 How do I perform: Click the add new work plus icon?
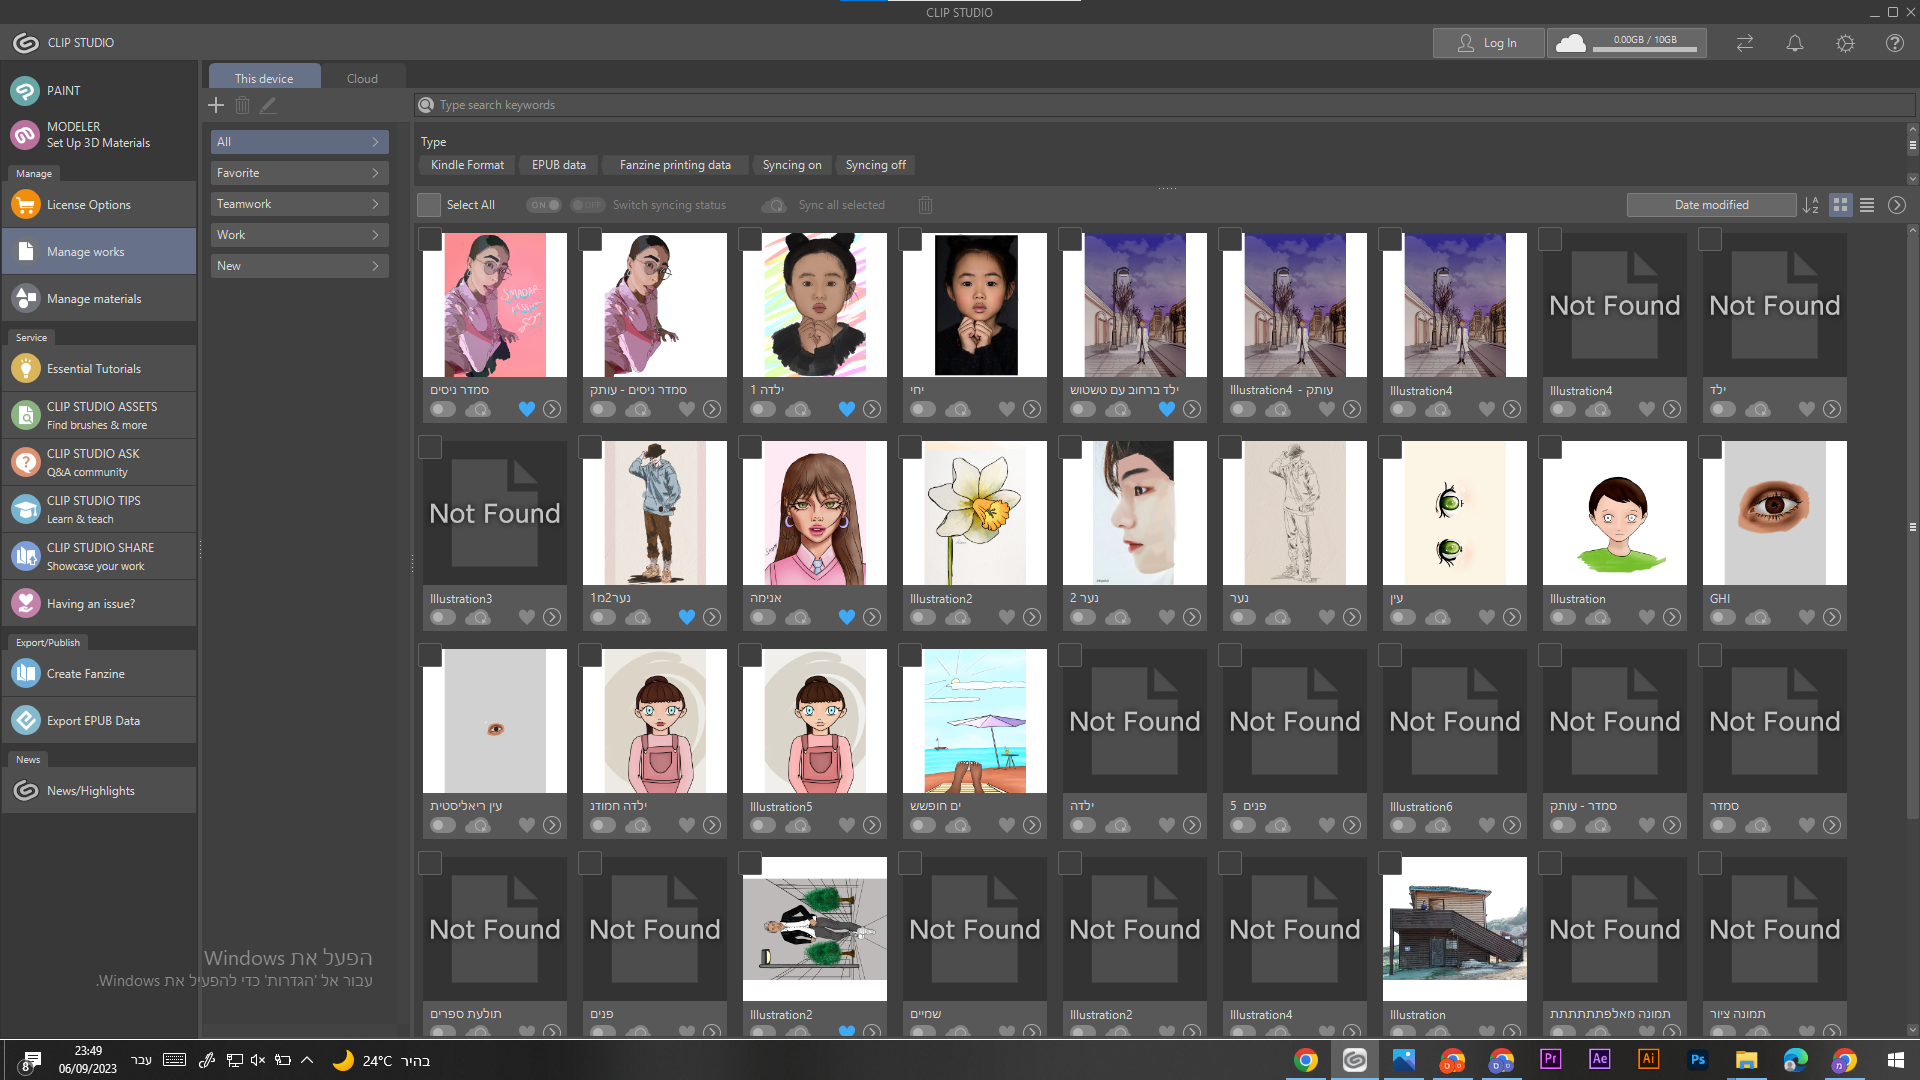tap(216, 105)
